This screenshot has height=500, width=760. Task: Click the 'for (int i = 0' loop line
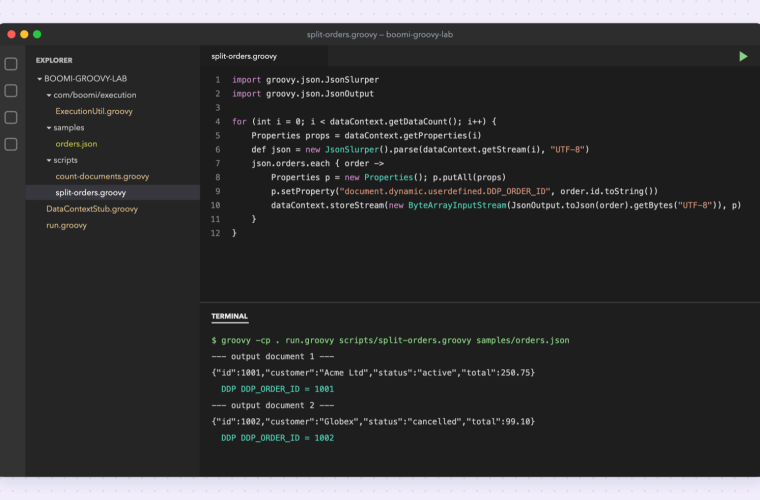(x=364, y=122)
